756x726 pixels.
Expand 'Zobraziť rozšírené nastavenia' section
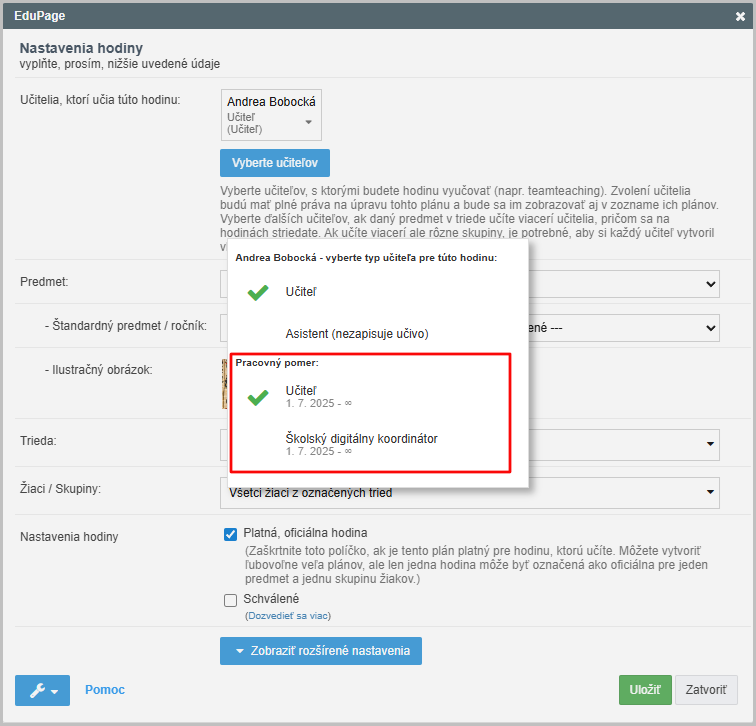click(x=321, y=651)
